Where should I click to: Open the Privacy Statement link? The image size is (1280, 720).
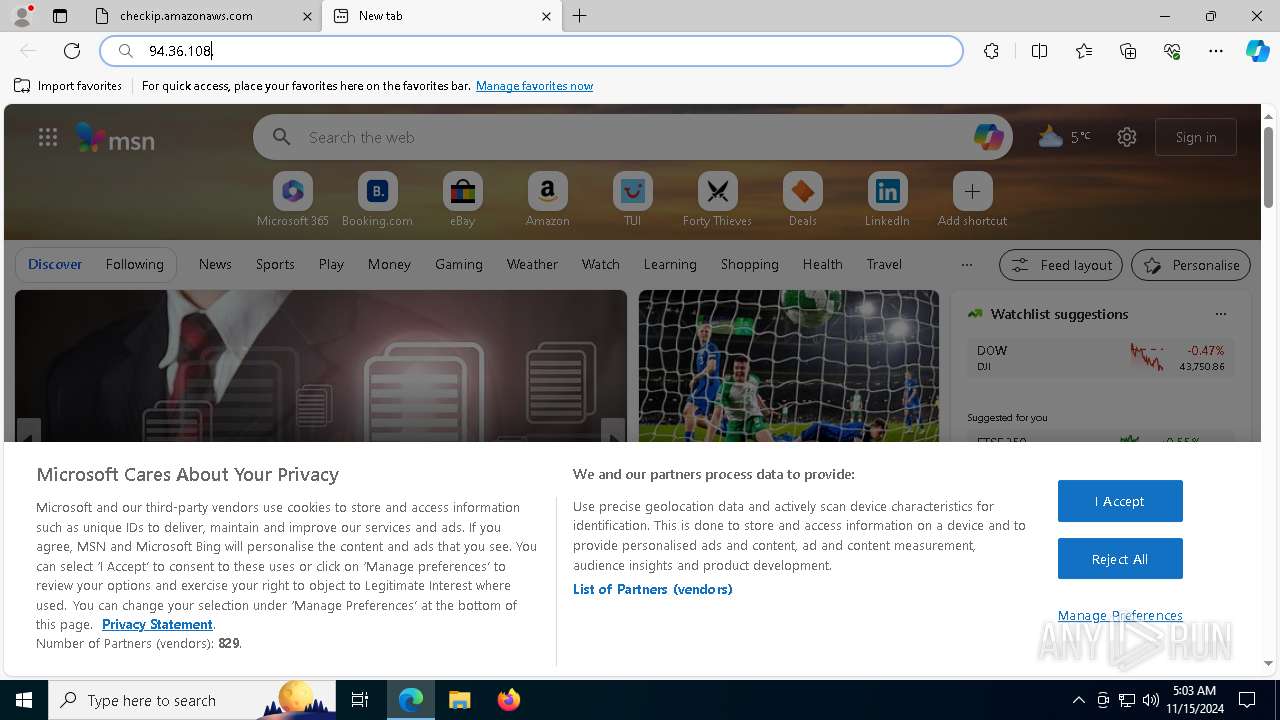tap(157, 624)
